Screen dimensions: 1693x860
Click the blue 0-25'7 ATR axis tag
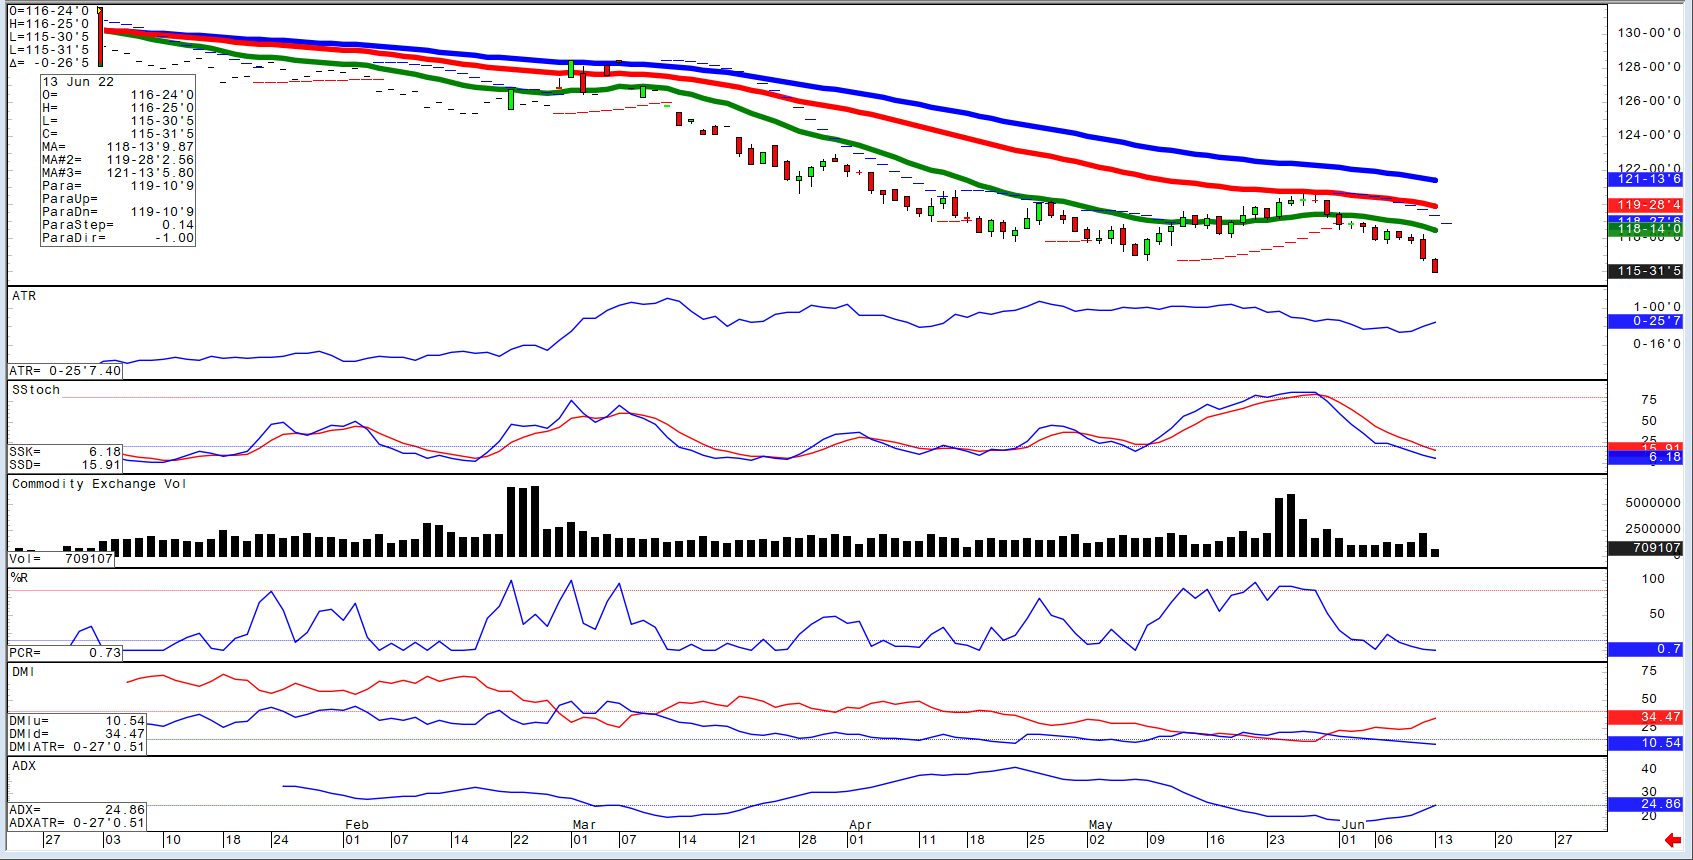click(x=1645, y=321)
